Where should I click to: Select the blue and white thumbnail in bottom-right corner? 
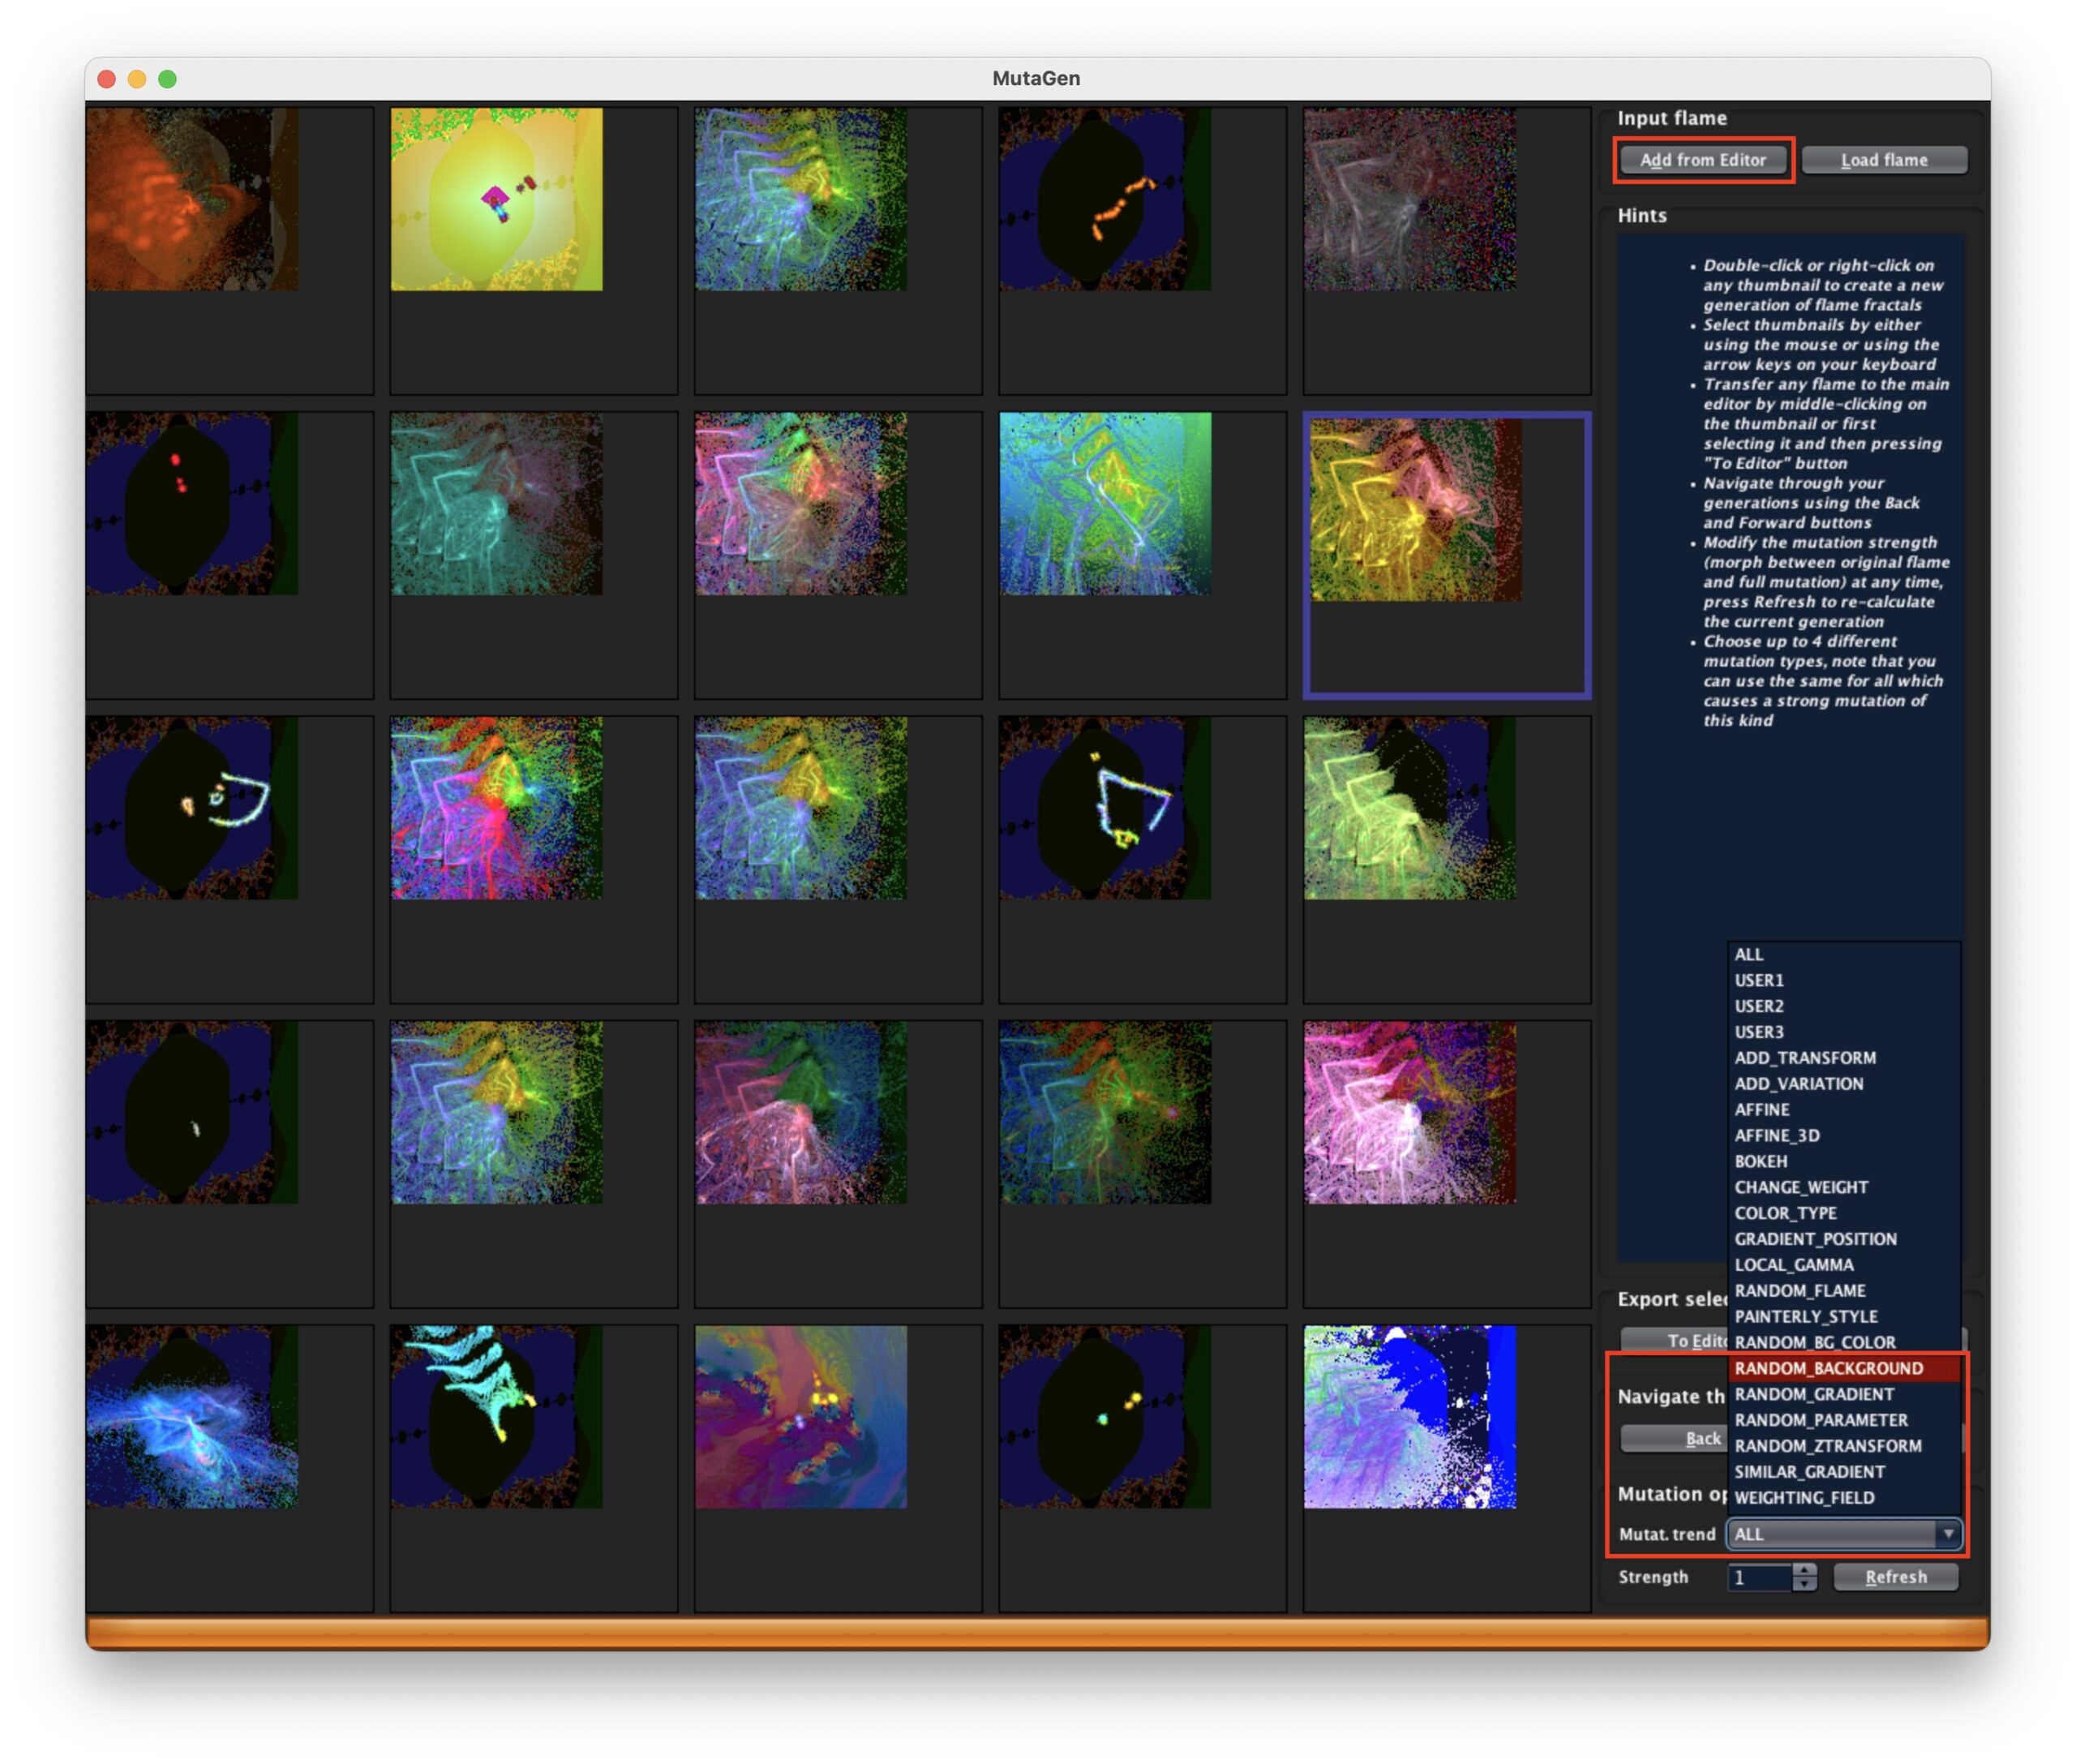(1410, 1416)
